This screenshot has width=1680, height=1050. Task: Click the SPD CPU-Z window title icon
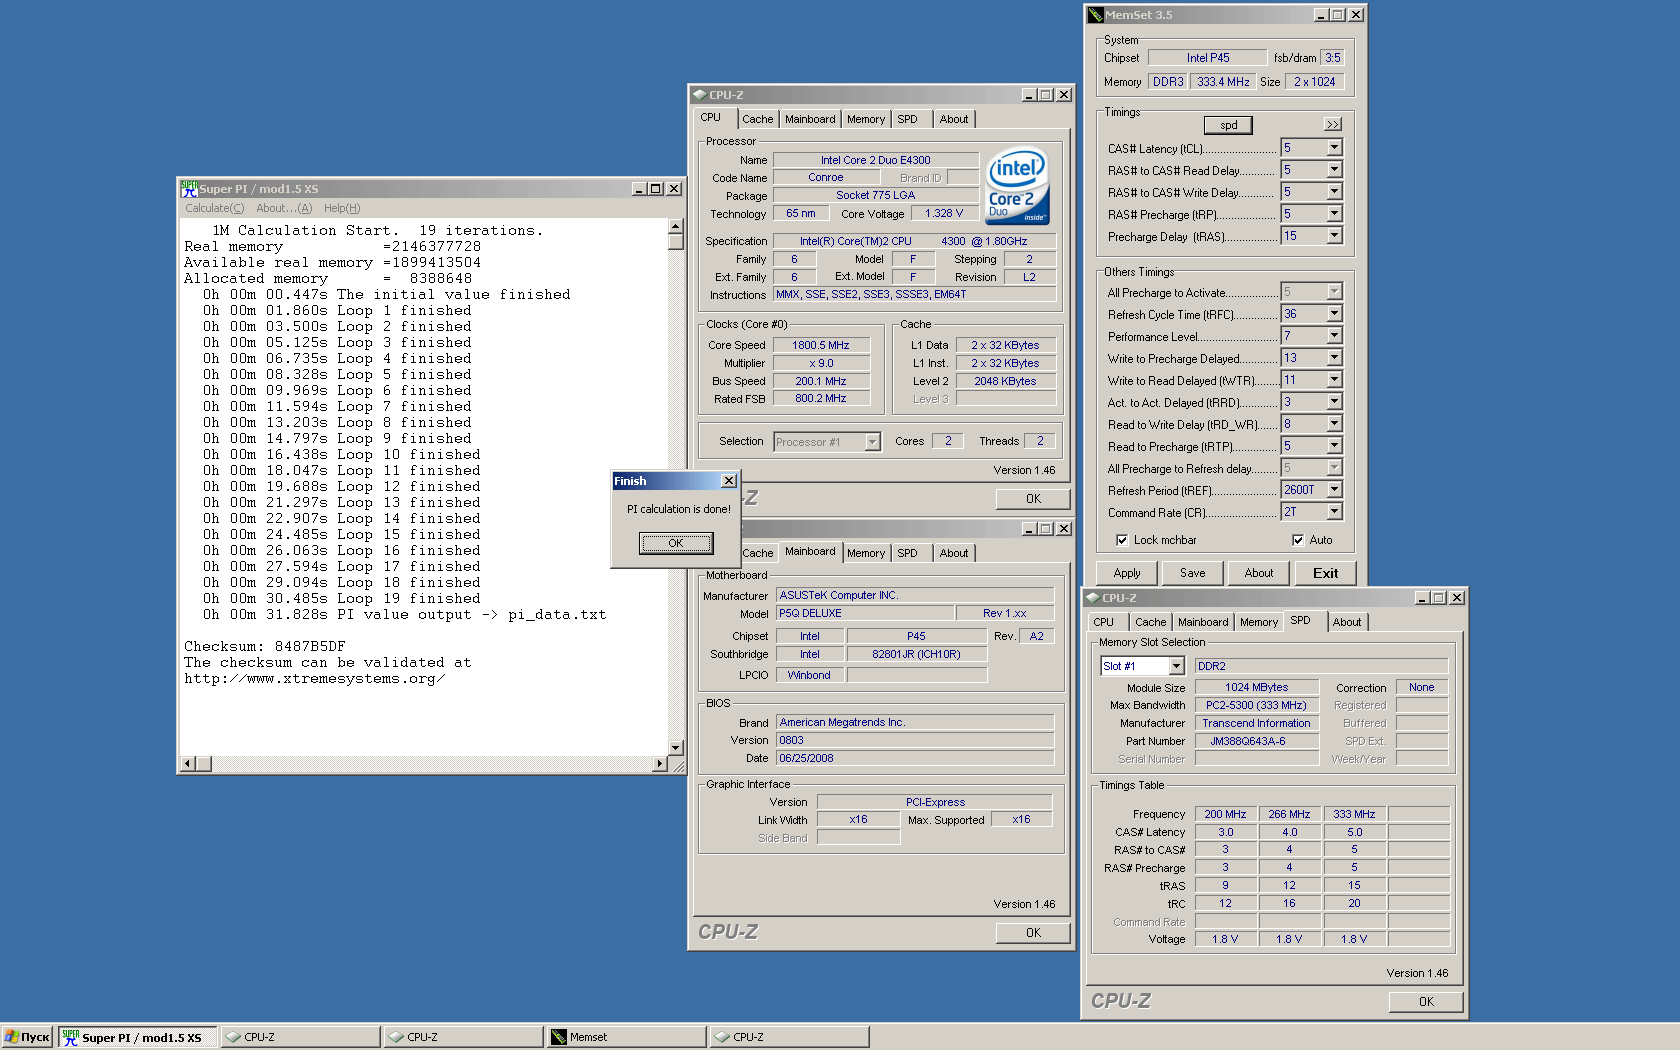(x=1092, y=598)
